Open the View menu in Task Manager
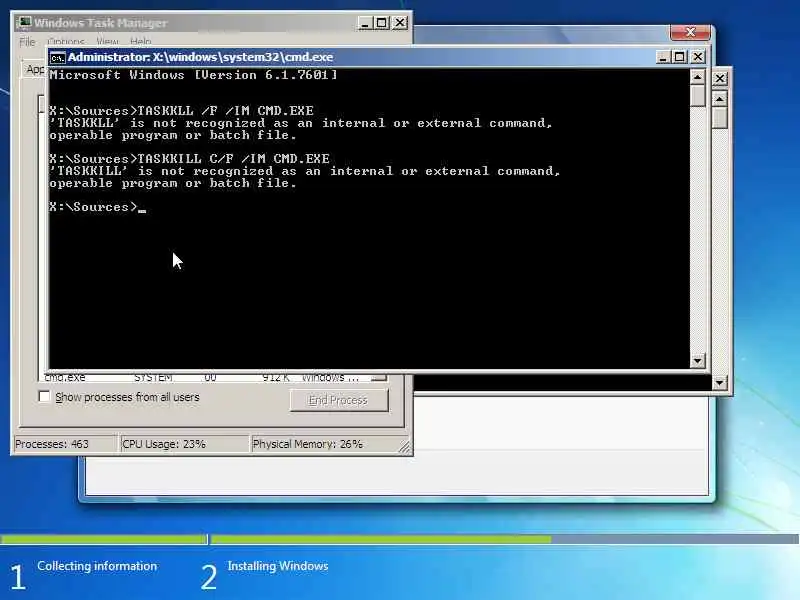 (107, 41)
